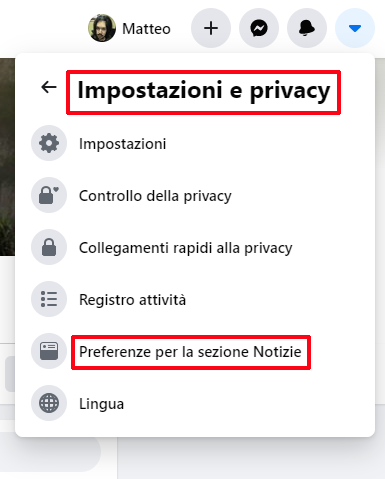385x479 pixels.
Task: Choose Preferenze per la sezione Notizie
Action: [195, 351]
